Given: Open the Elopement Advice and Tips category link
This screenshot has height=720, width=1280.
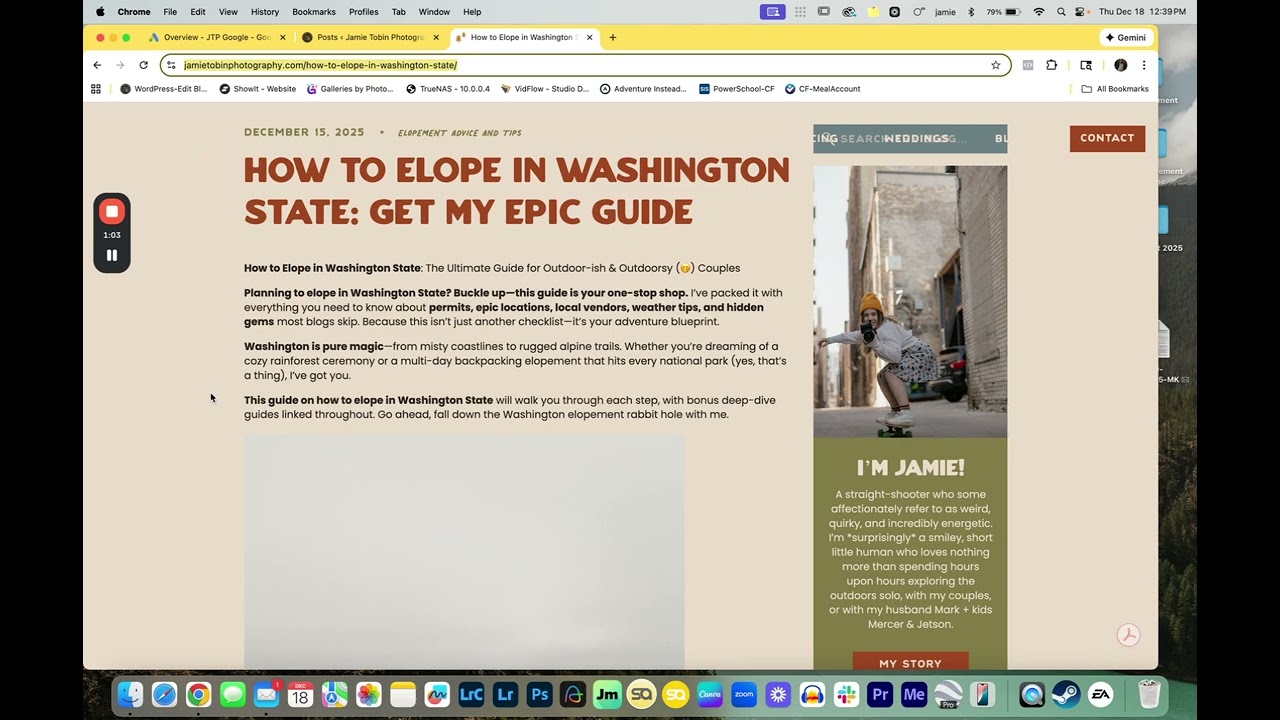Looking at the screenshot, I should (x=459, y=133).
